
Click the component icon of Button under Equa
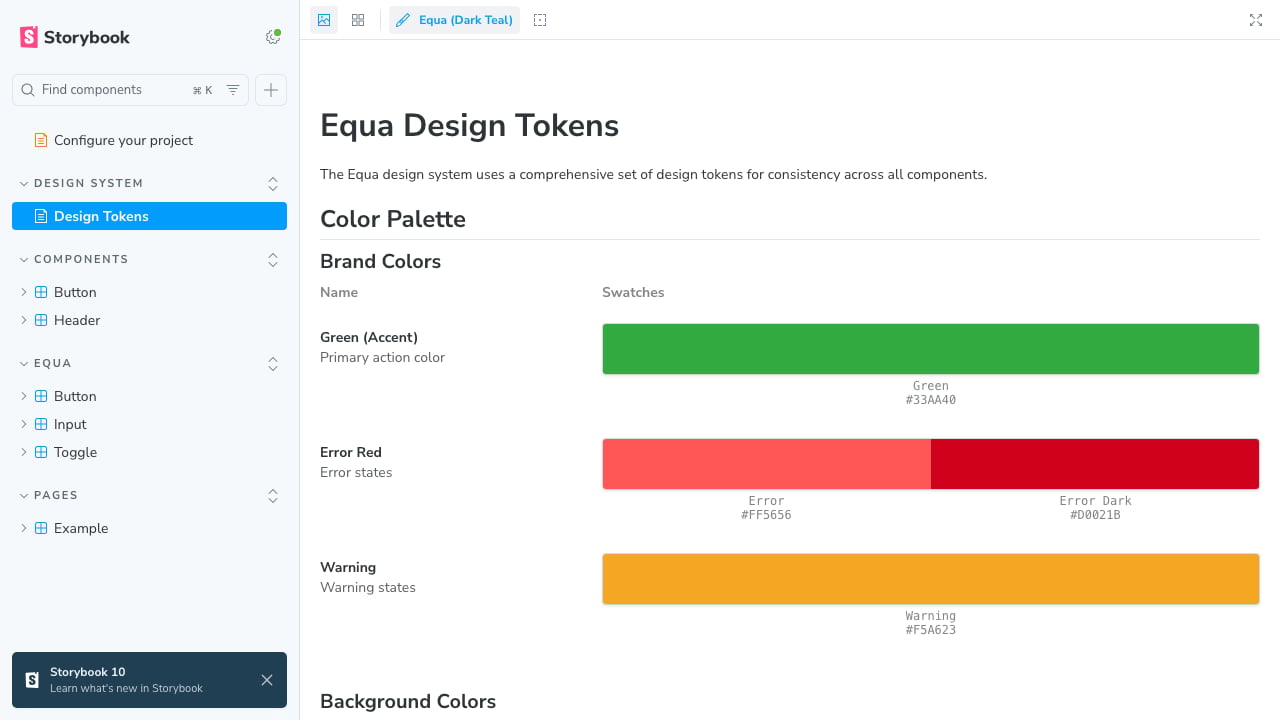[x=41, y=396]
